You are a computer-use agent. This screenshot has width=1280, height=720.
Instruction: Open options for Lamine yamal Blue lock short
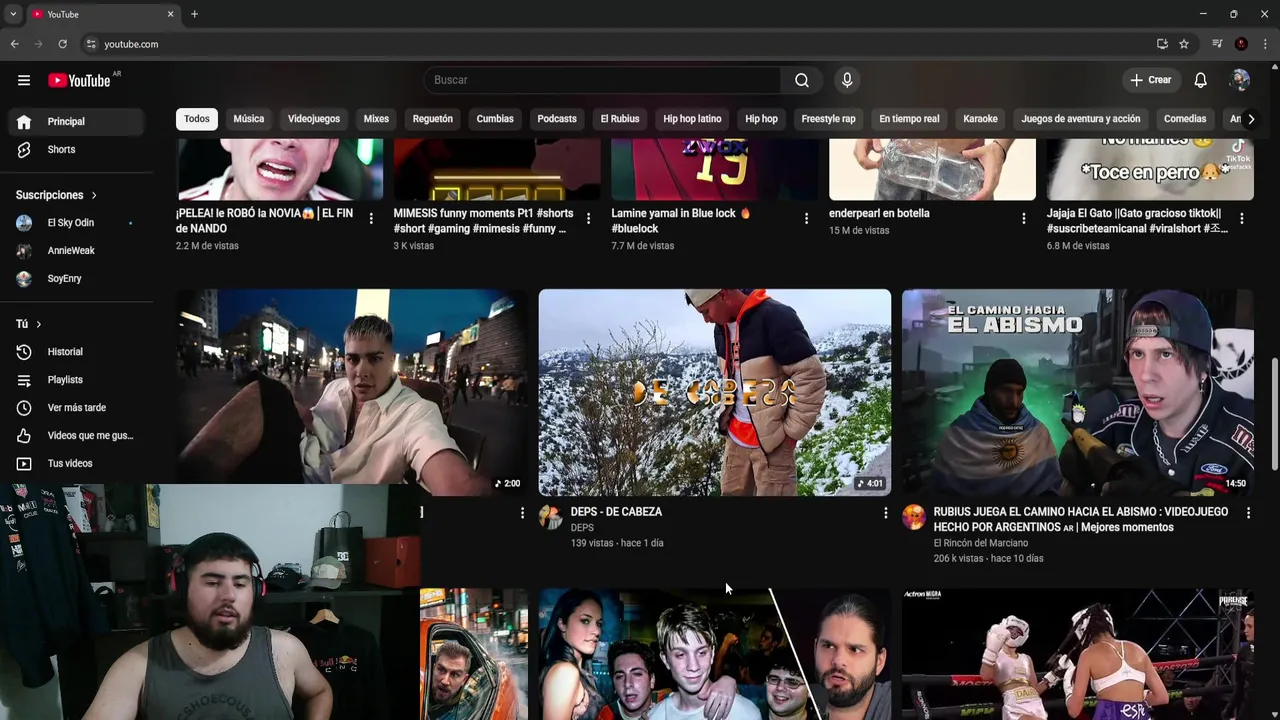(x=806, y=218)
